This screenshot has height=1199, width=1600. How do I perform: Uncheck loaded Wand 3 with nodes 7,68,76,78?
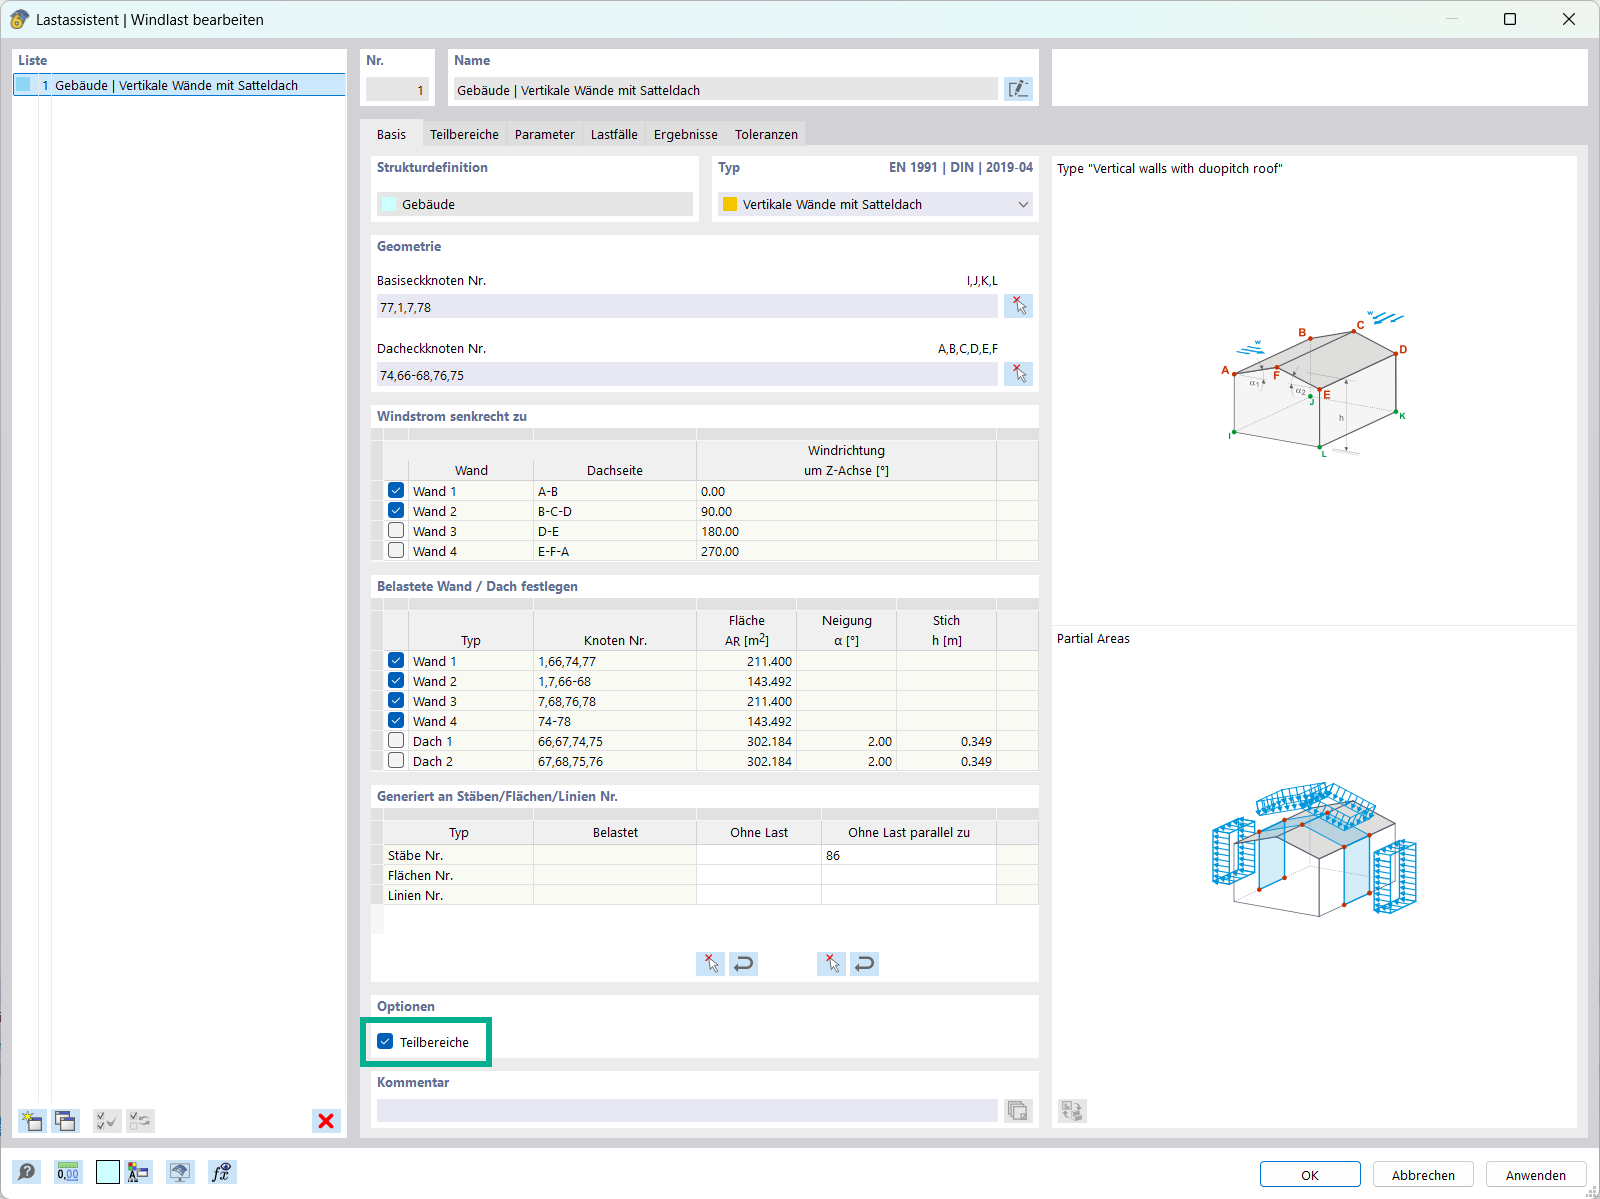click(396, 701)
